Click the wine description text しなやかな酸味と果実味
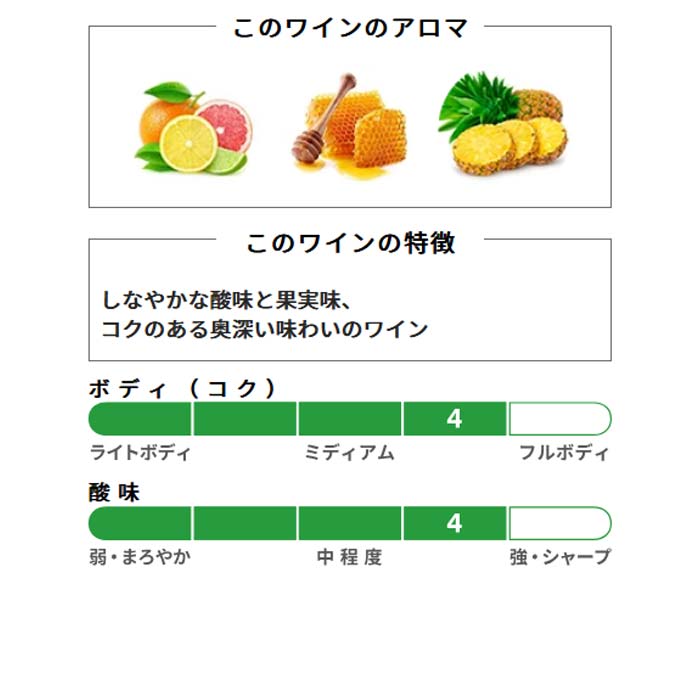The width and height of the screenshot is (700, 700). [x=229, y=299]
